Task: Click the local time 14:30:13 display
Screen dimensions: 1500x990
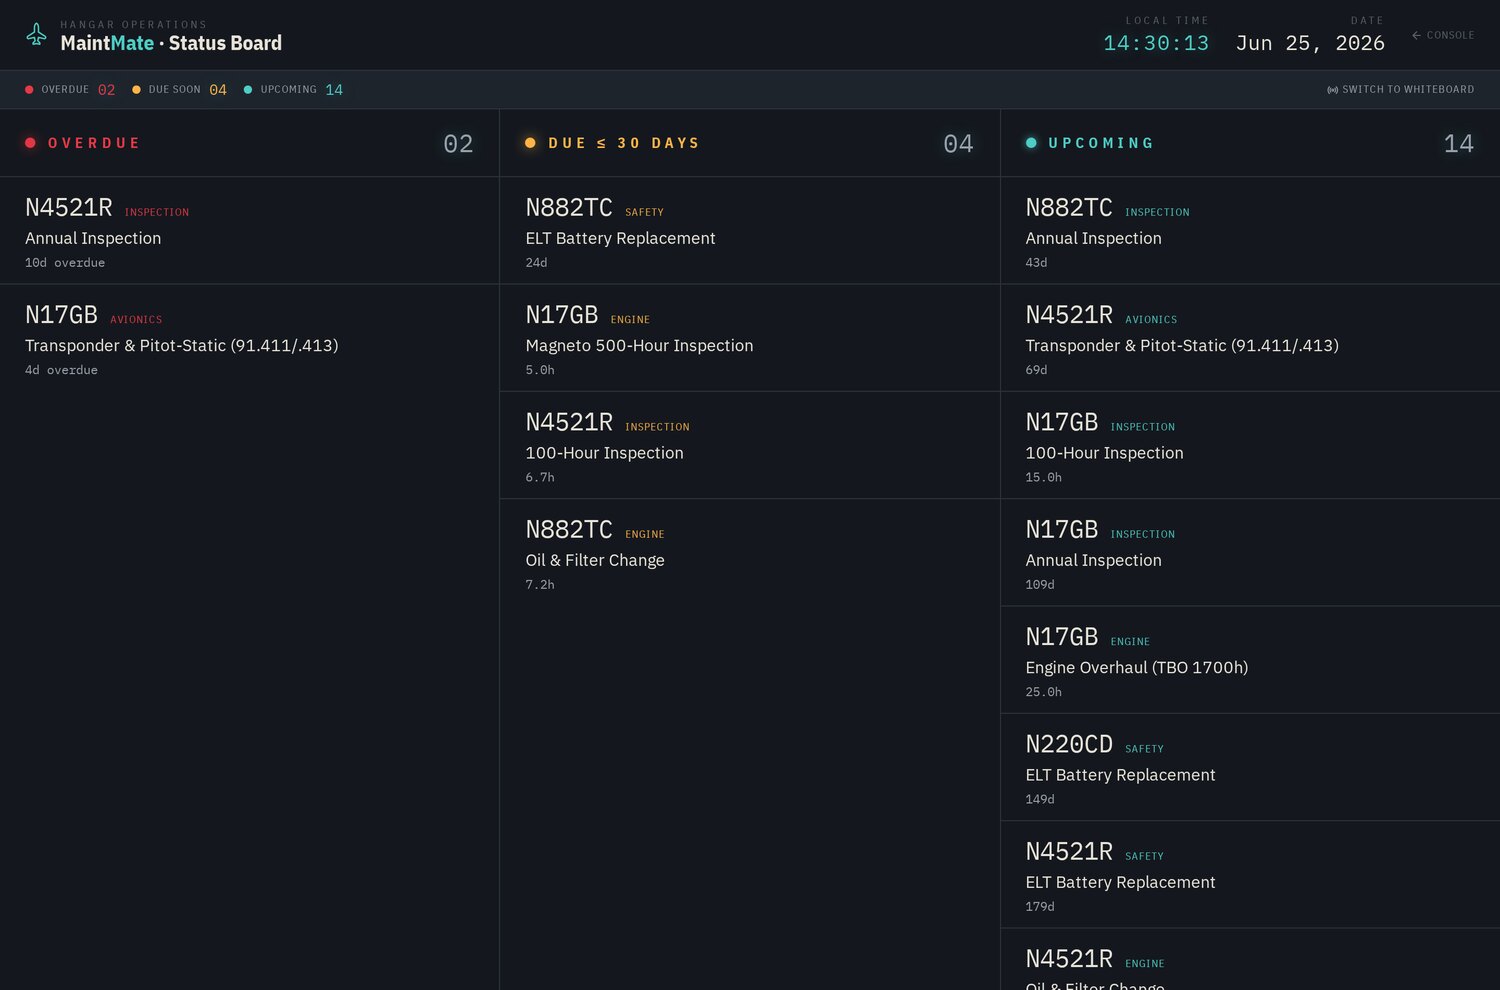Action: (1156, 43)
